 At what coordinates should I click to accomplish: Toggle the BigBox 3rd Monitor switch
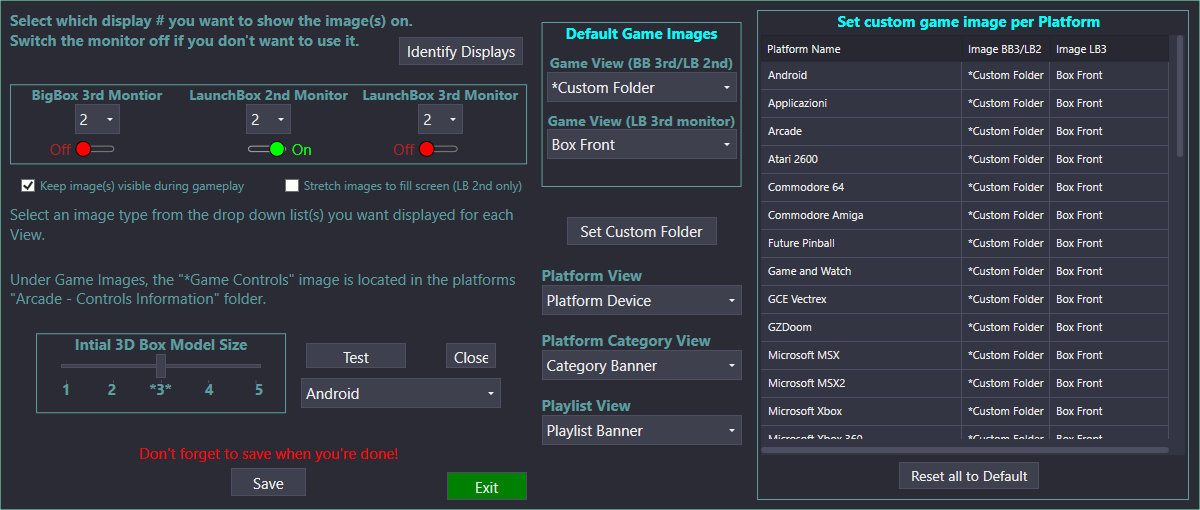[96, 149]
